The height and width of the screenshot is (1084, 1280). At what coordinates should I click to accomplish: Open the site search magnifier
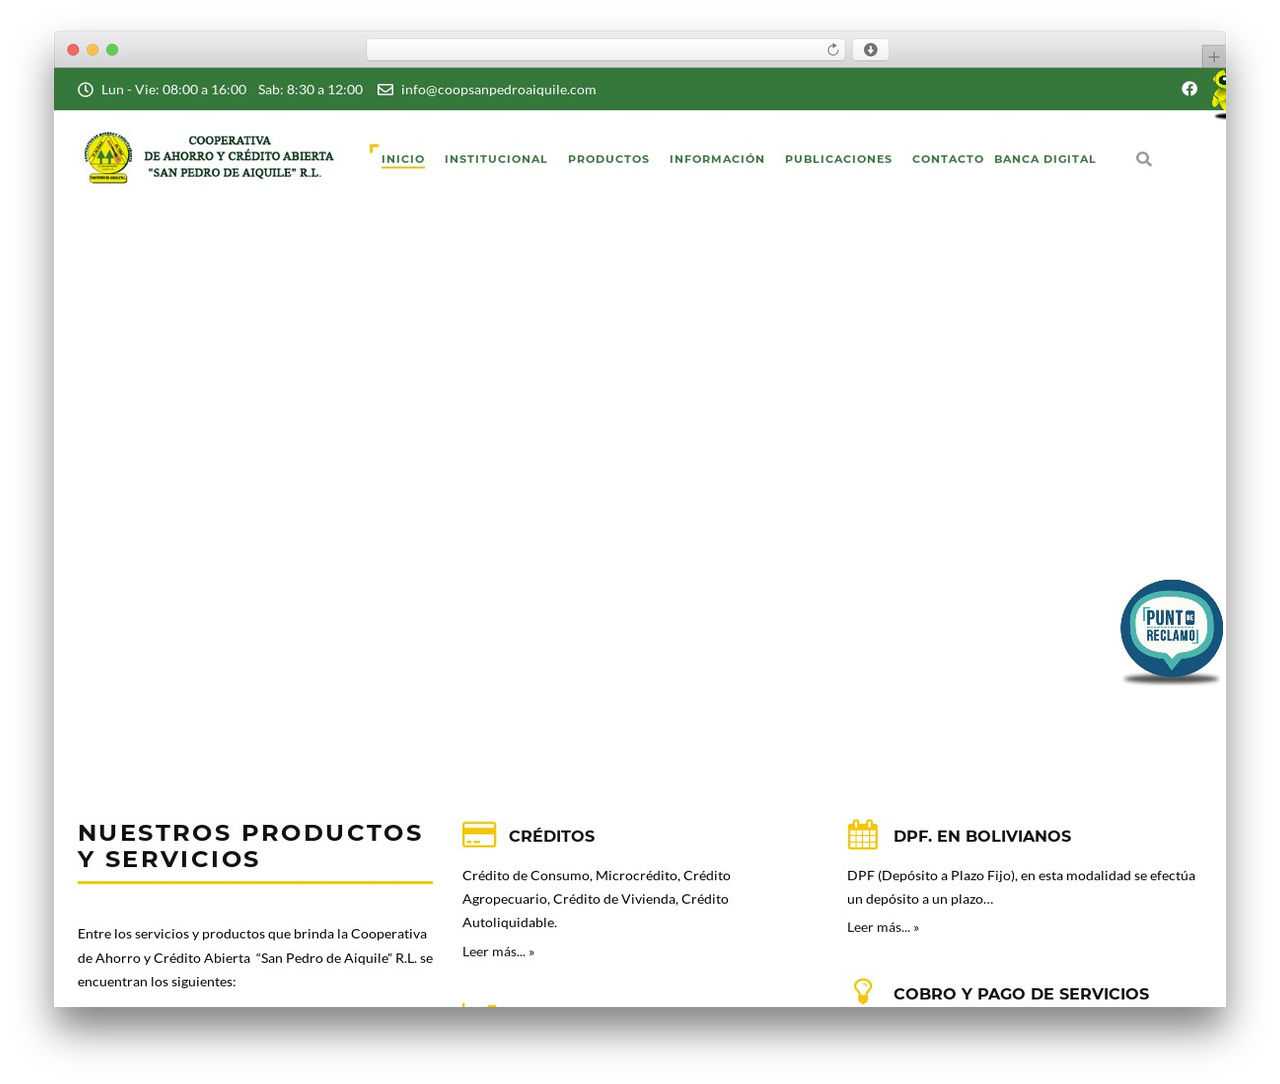[1144, 159]
